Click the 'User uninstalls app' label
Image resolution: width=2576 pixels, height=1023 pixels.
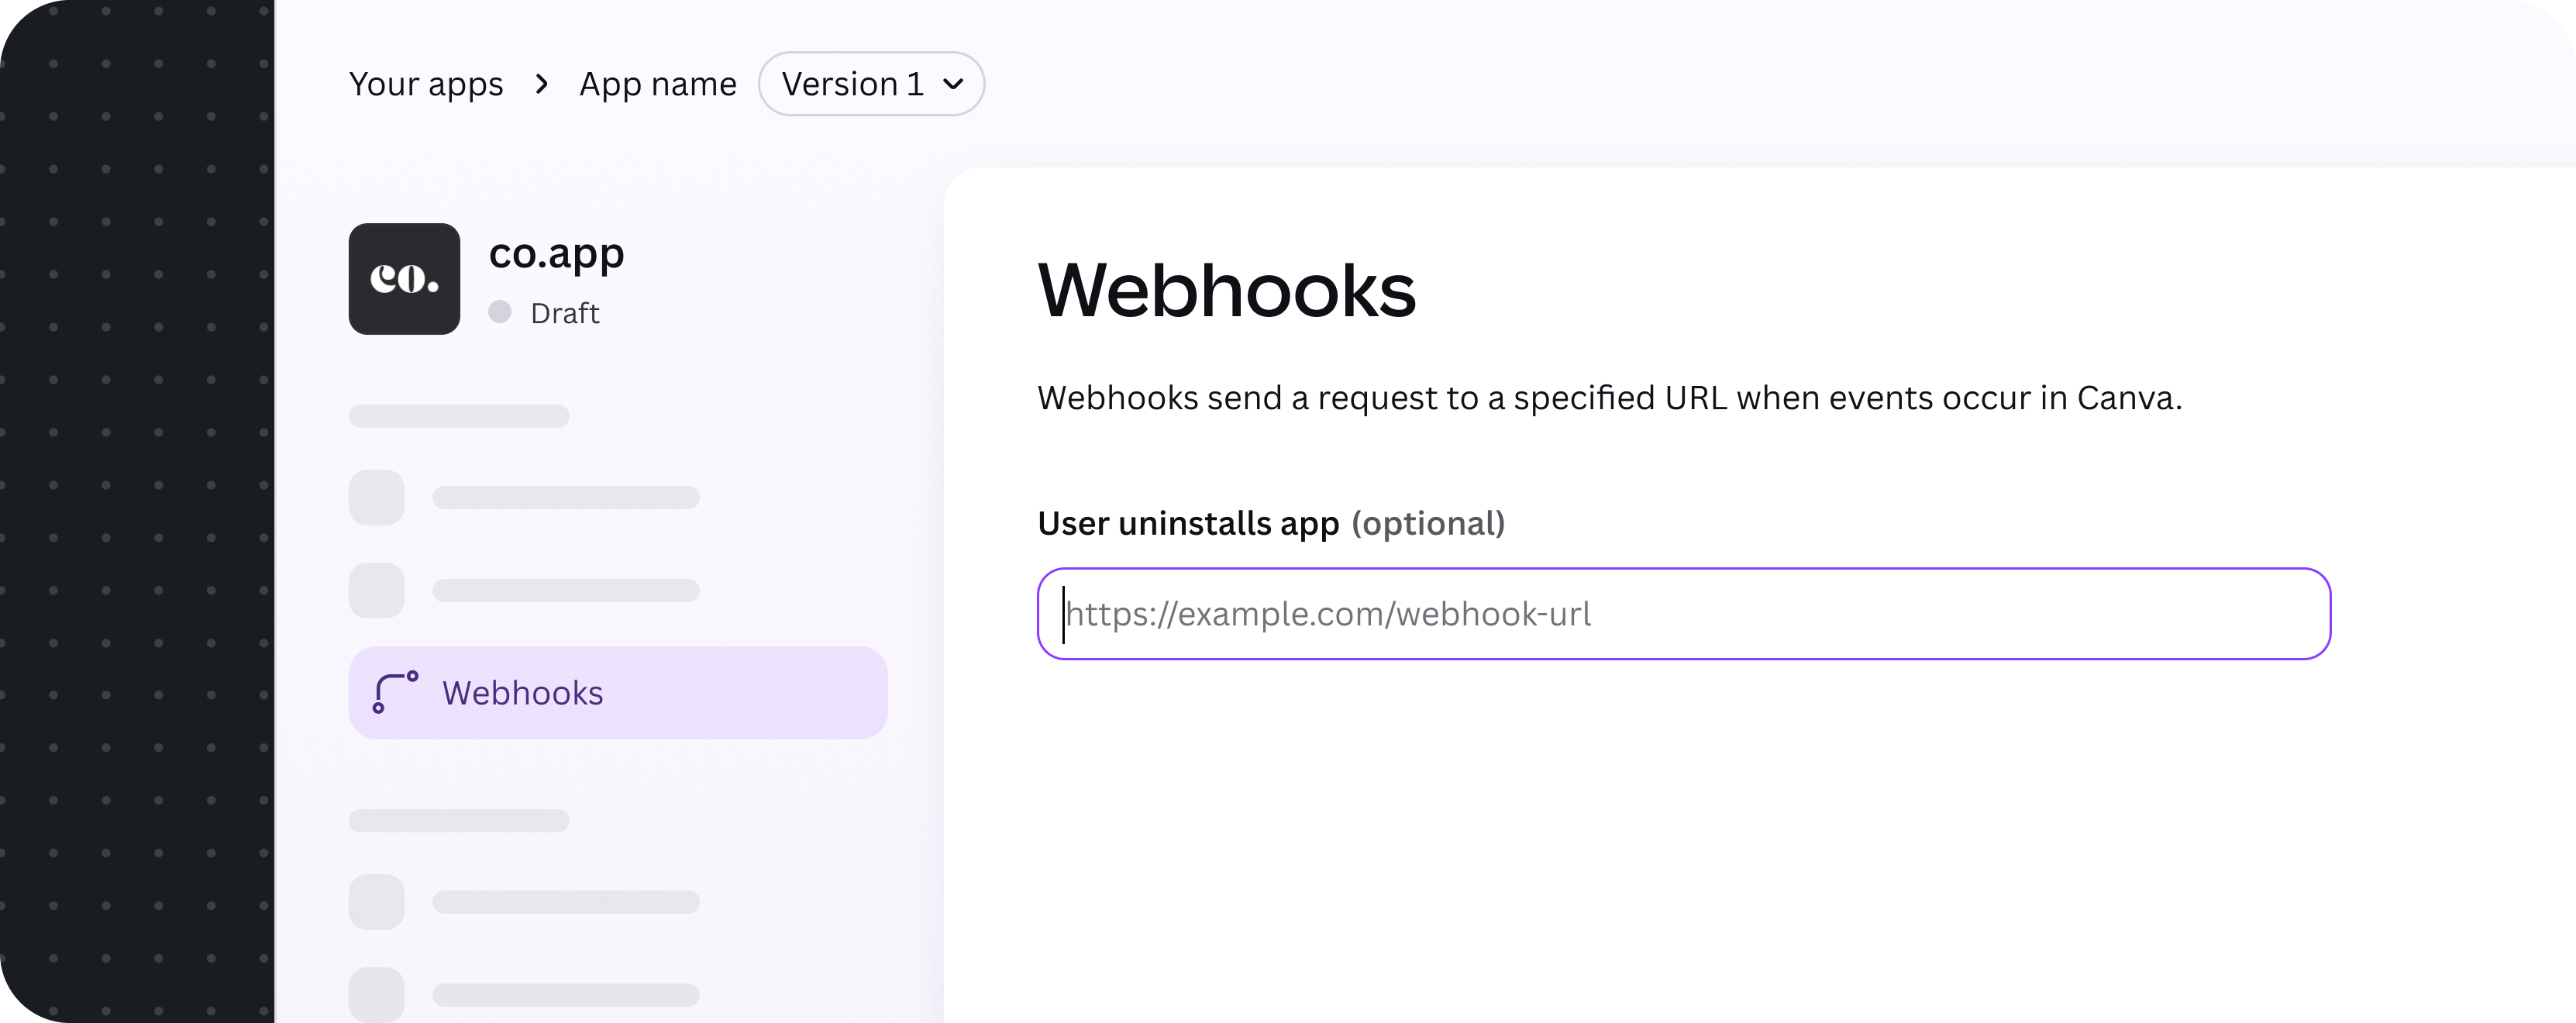click(1188, 523)
